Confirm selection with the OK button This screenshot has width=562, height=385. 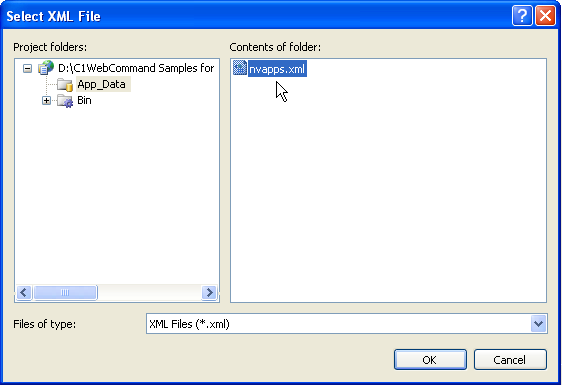(430, 360)
